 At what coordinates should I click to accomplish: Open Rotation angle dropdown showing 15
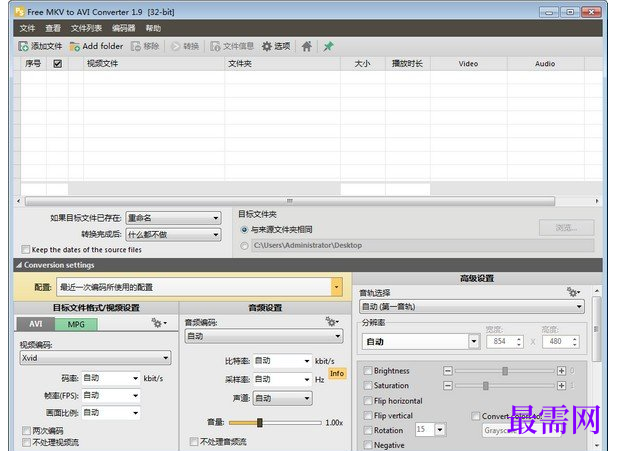pos(431,429)
